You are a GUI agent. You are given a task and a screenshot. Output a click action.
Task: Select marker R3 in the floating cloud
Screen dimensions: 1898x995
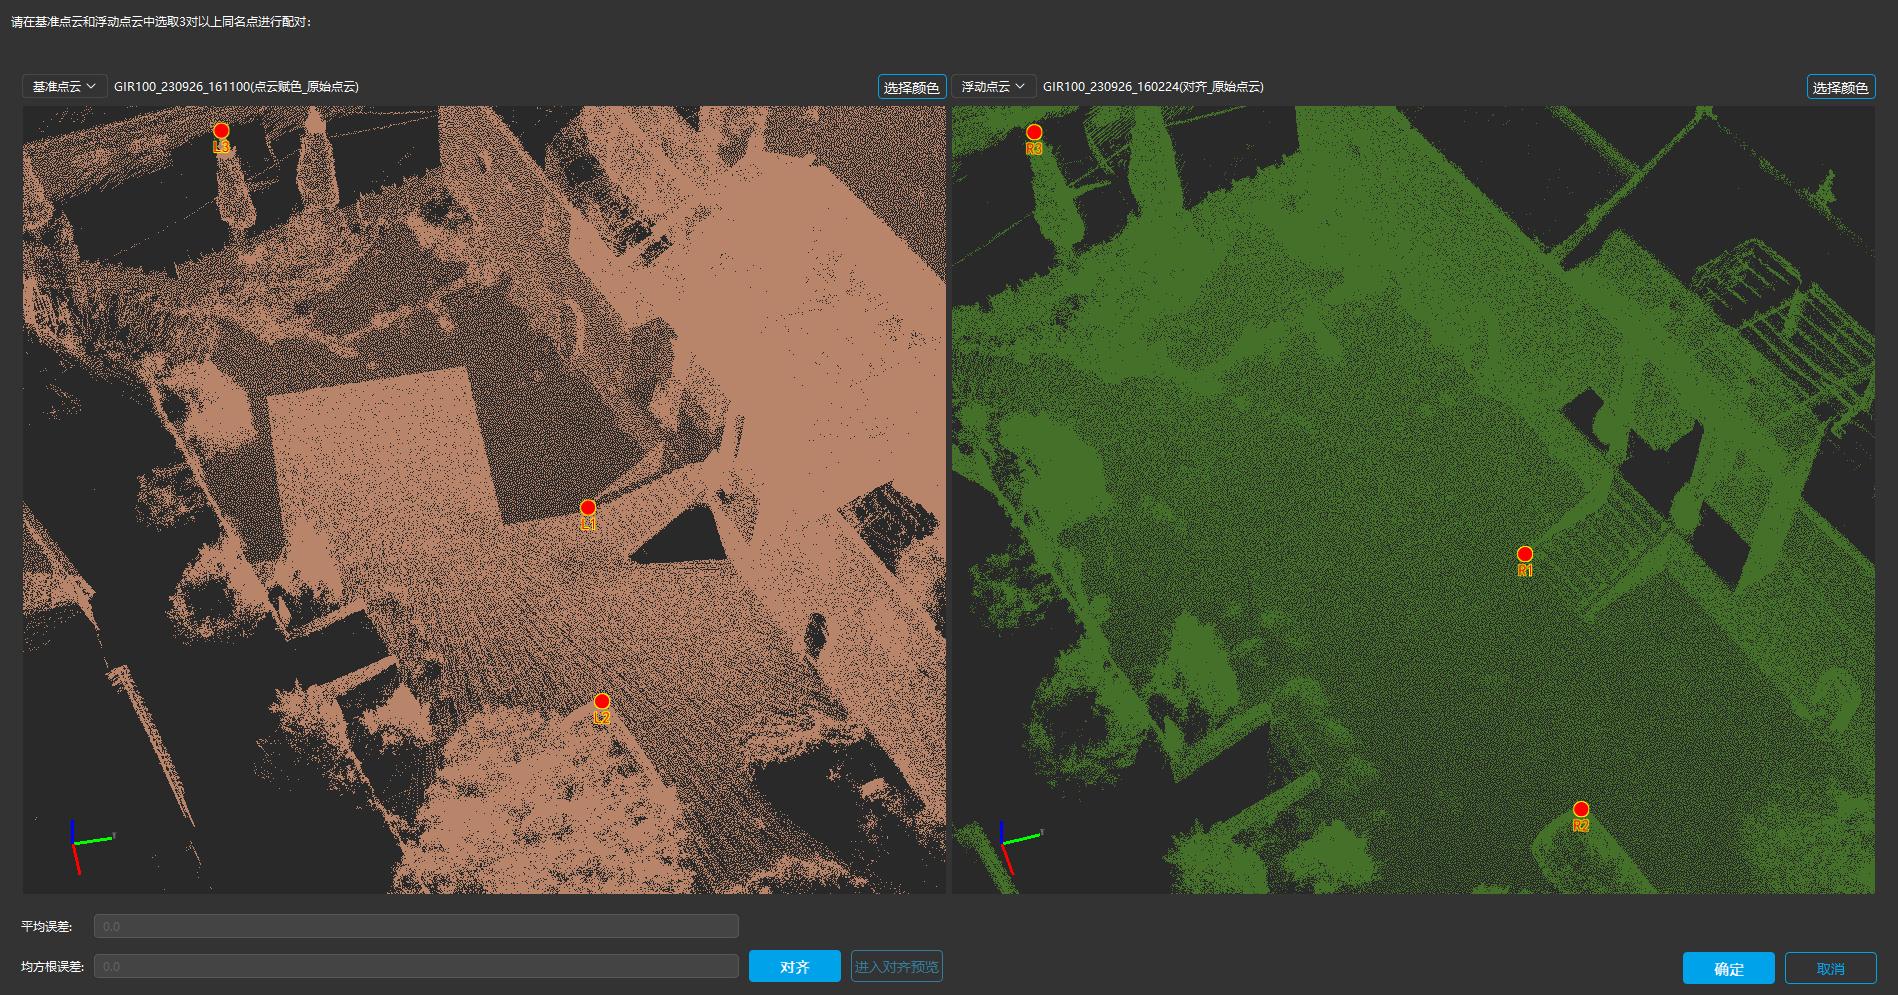coord(1034,132)
